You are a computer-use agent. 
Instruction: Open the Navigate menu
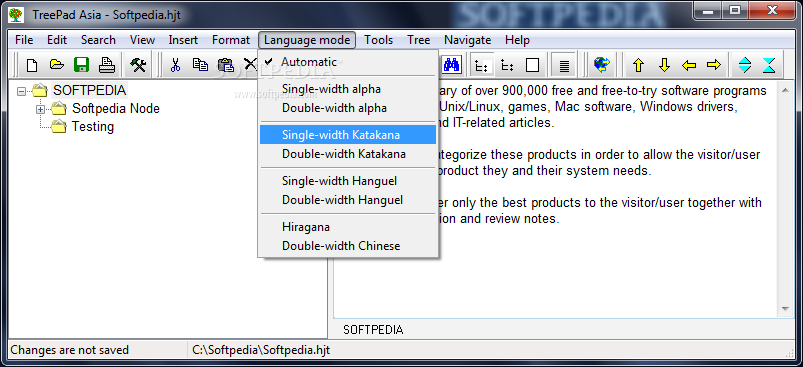(468, 40)
